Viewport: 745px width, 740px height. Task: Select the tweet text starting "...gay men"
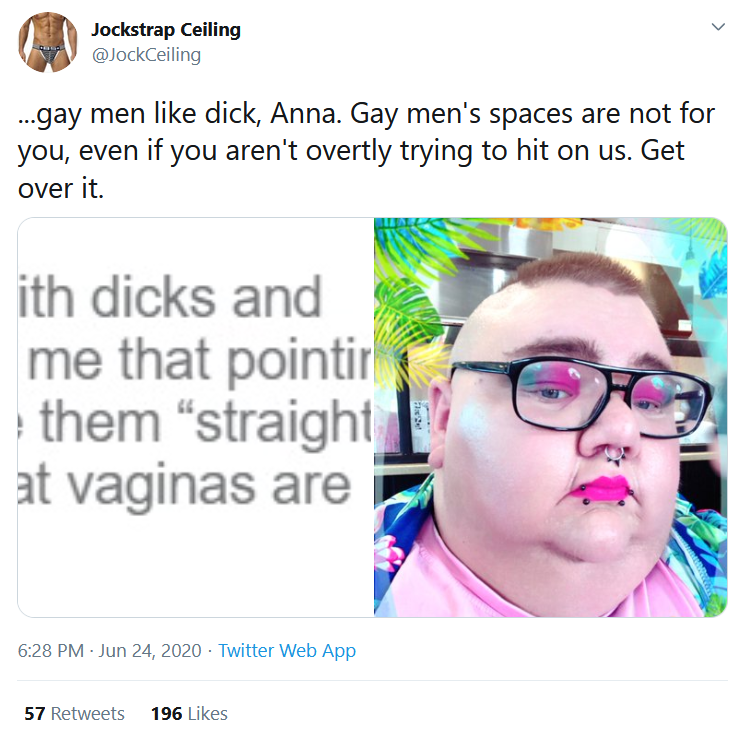coord(366,151)
